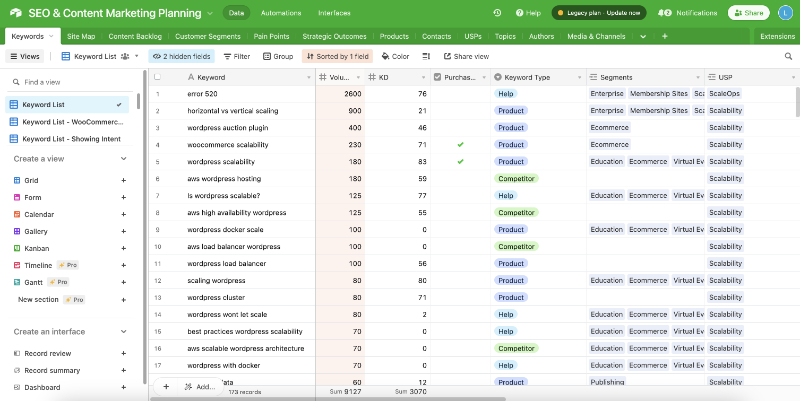Click Product tag for wordpress cluster
800x401 pixels.
tap(511, 297)
